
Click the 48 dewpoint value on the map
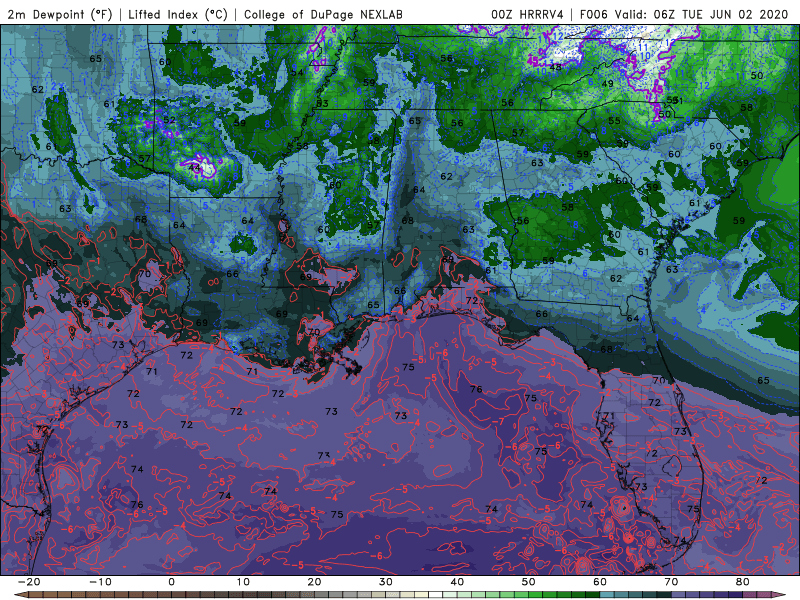click(556, 67)
